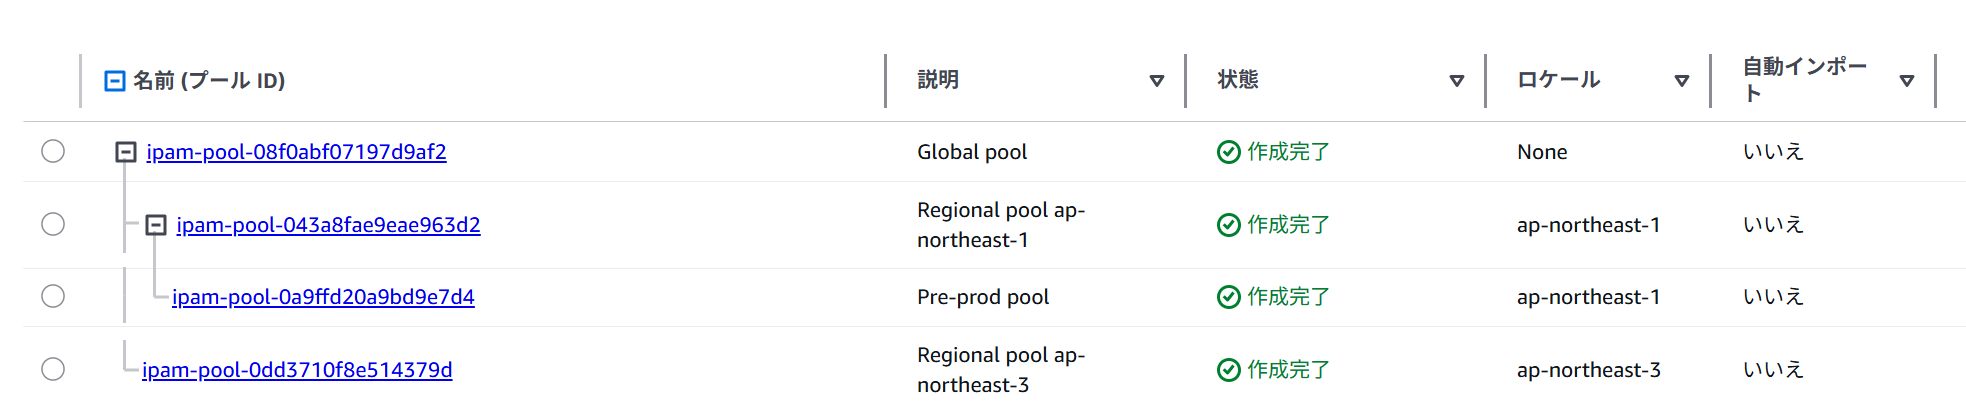Collapse the ipam-pool-08f0abf07197d9af2 tree node
Image resolution: width=1966 pixels, height=416 pixels.
pyautogui.click(x=126, y=152)
